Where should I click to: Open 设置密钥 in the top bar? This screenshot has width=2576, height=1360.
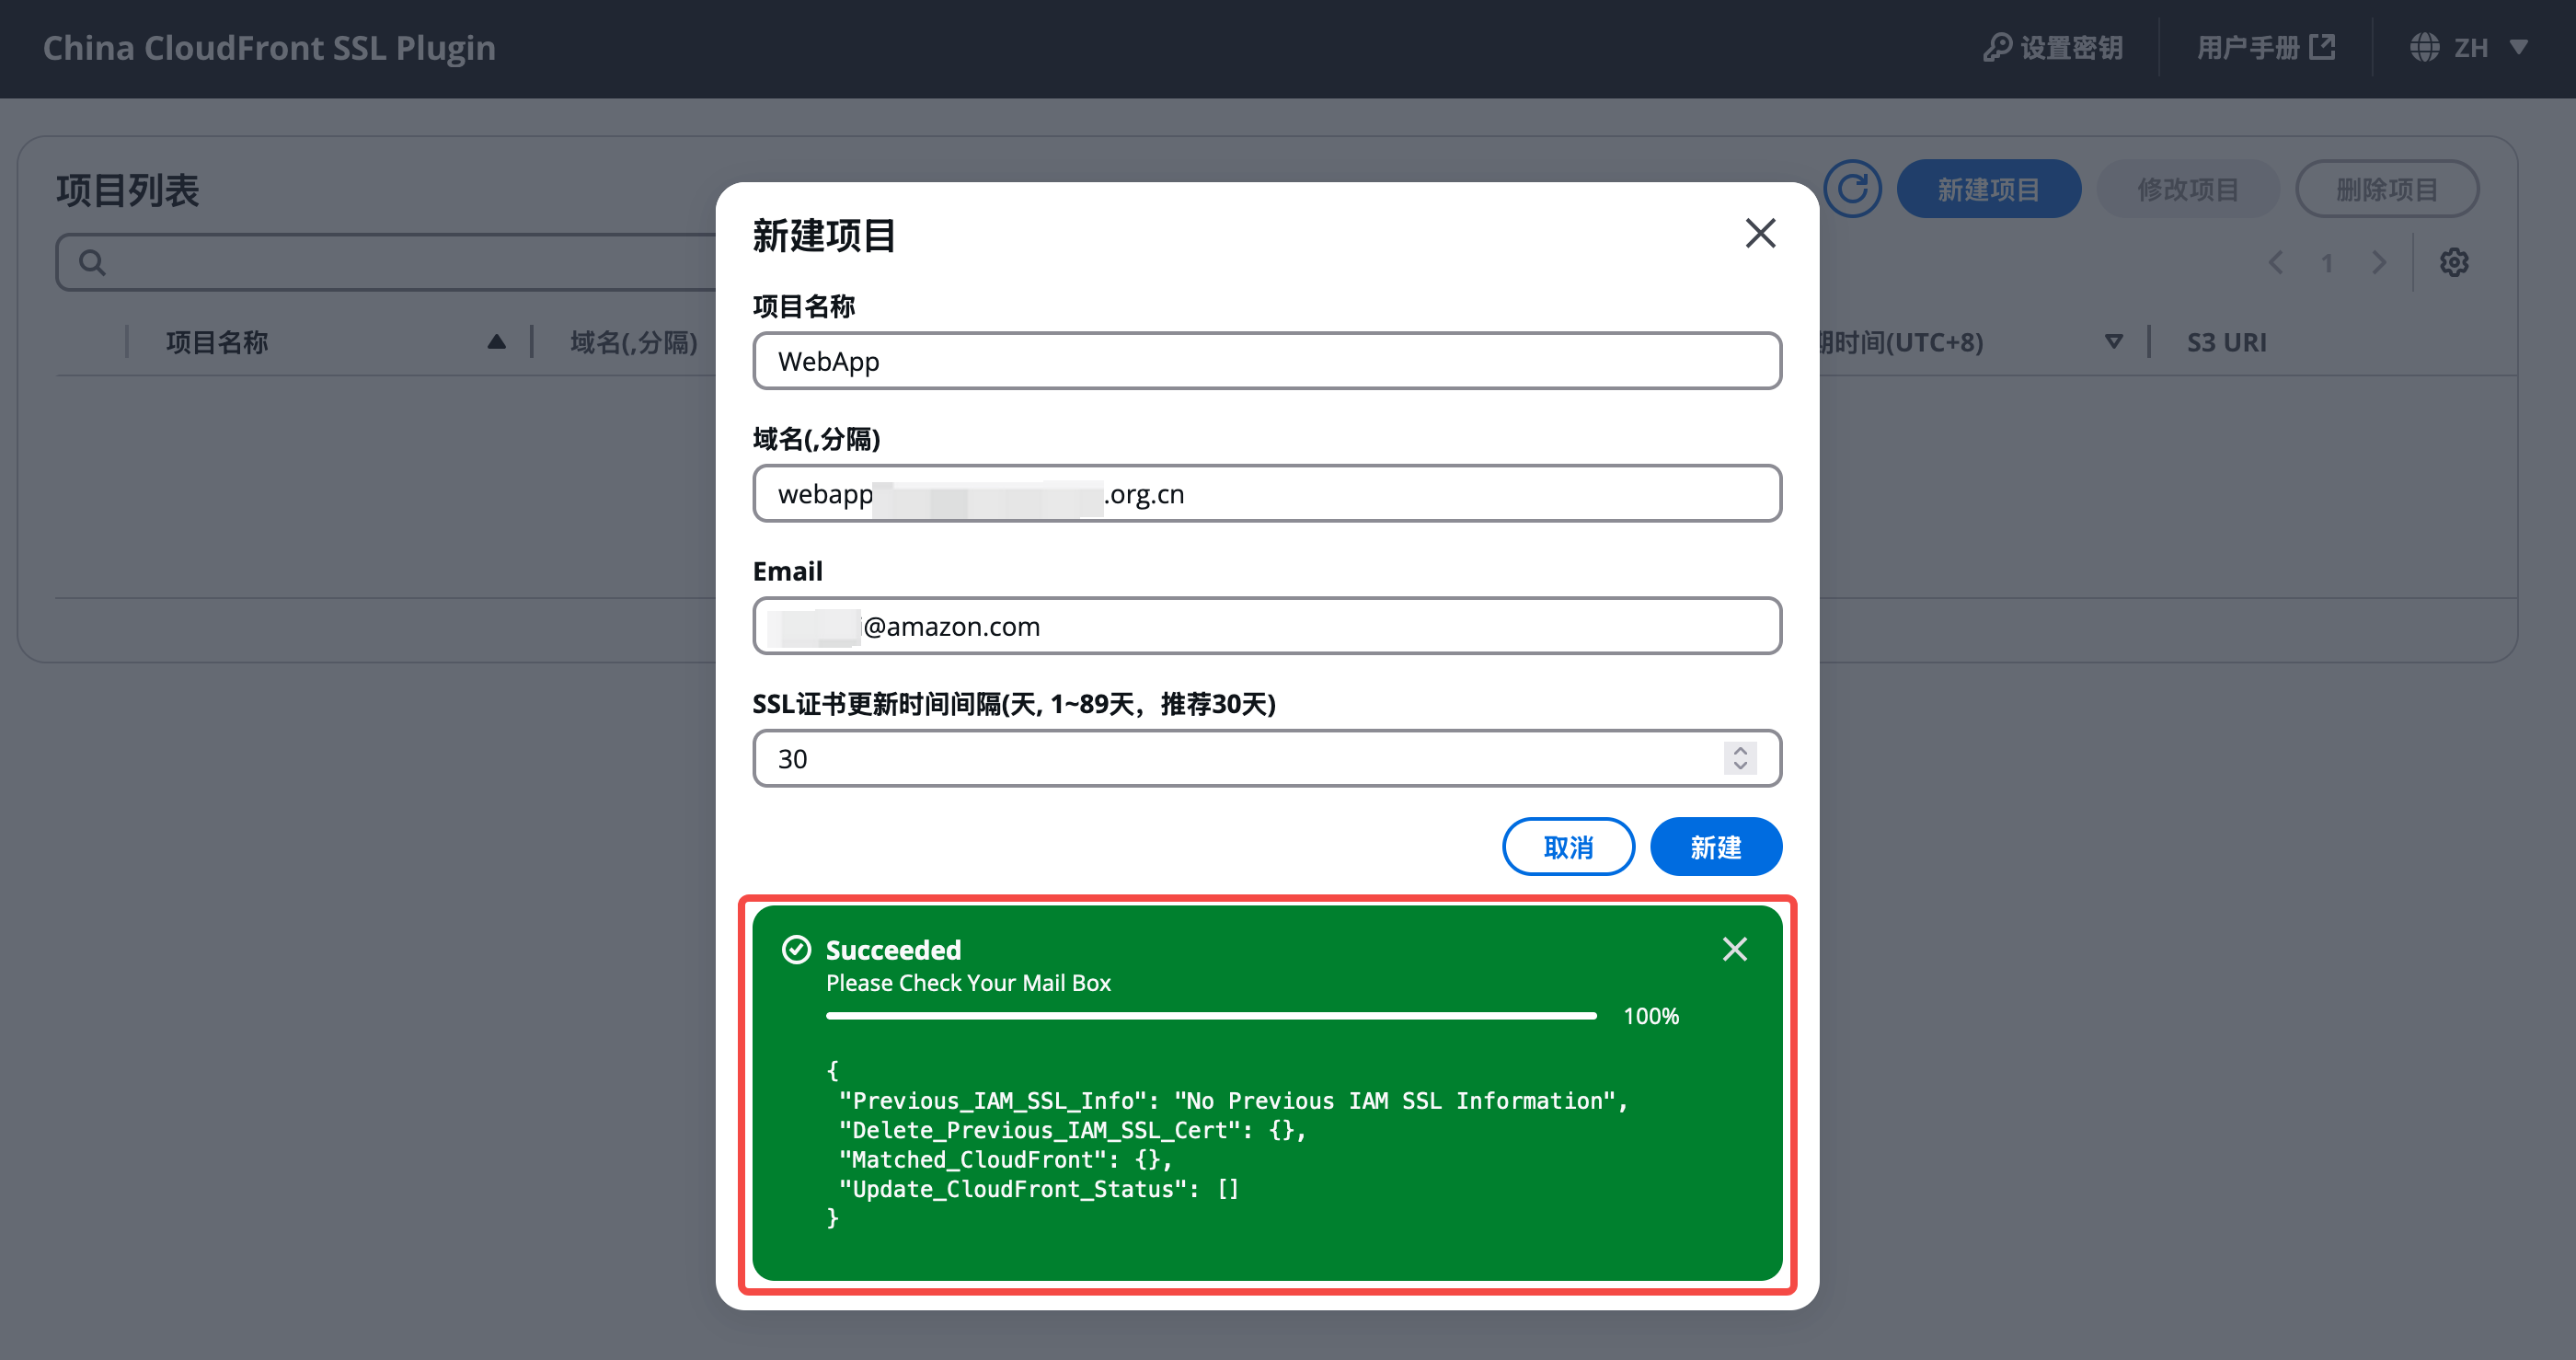tap(2053, 48)
